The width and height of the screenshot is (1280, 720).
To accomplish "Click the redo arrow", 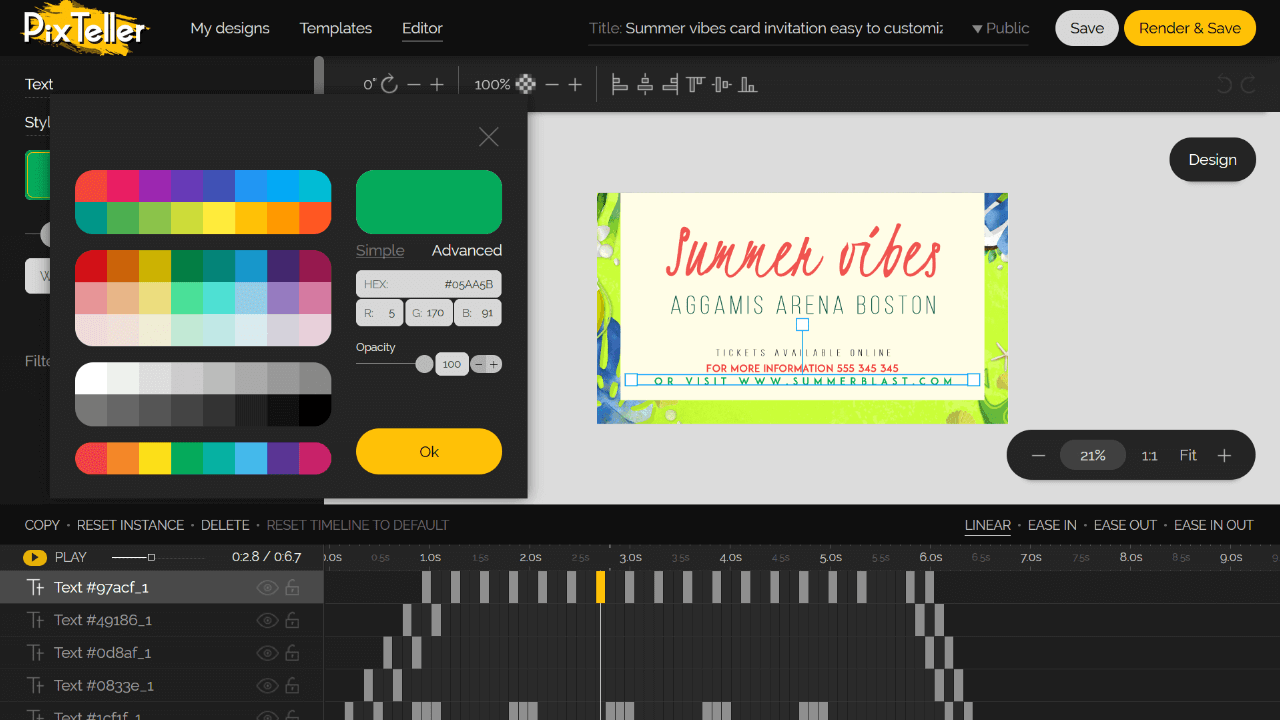I will [1248, 85].
